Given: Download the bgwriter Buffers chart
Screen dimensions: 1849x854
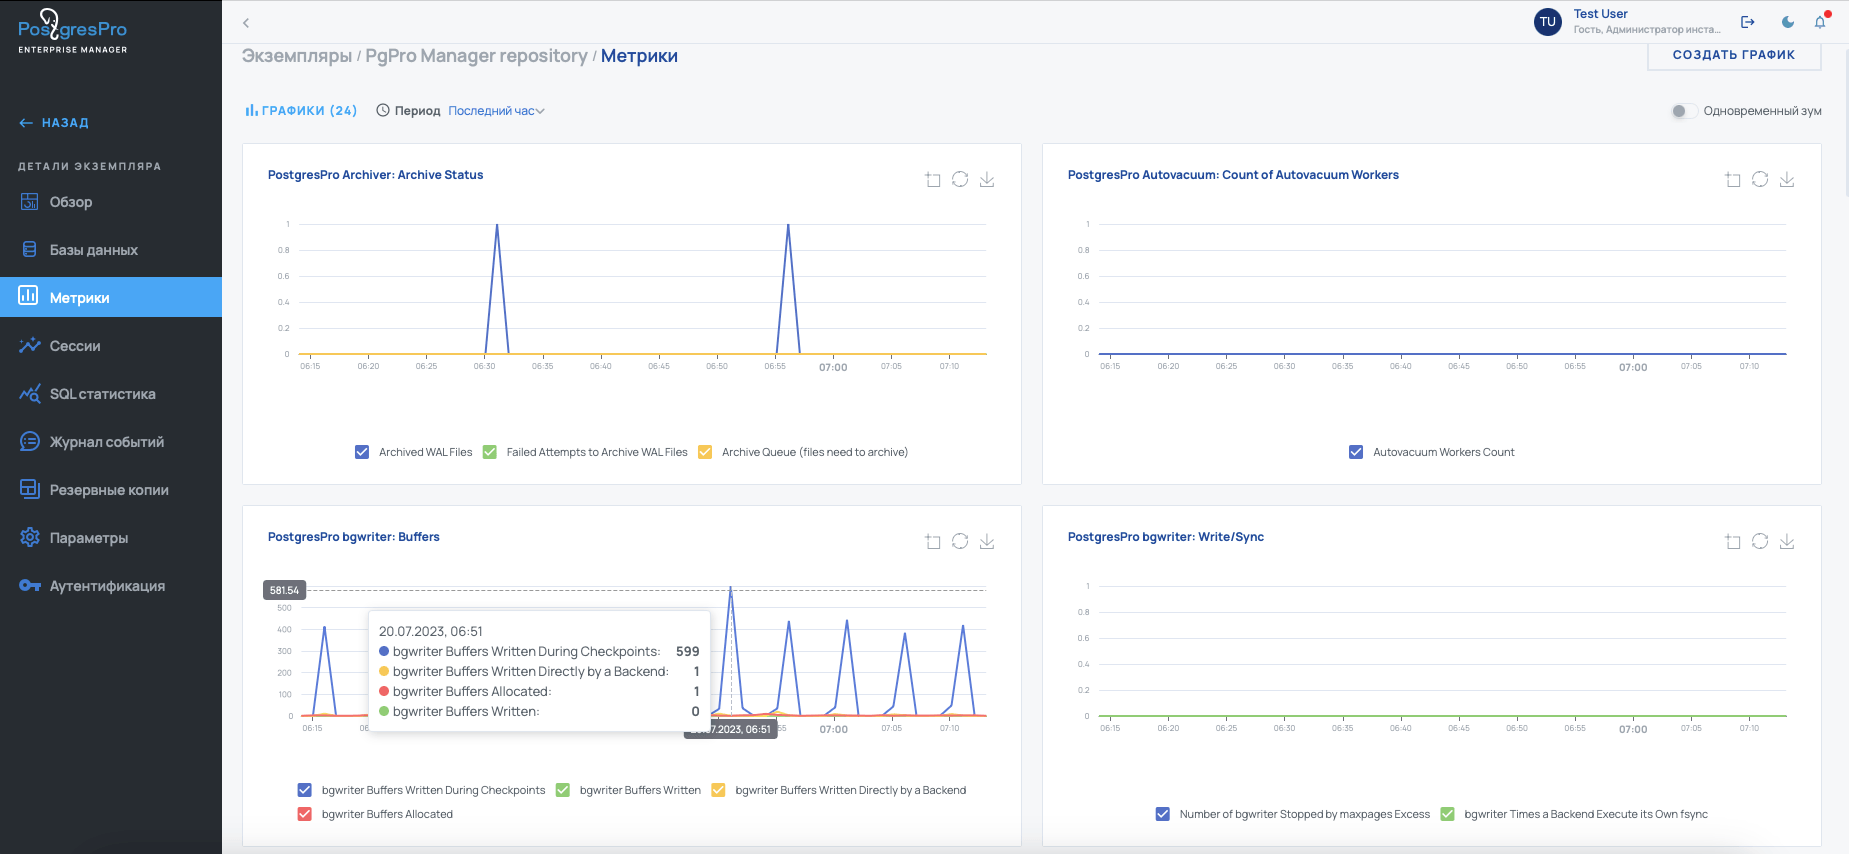Looking at the screenshot, I should [987, 541].
